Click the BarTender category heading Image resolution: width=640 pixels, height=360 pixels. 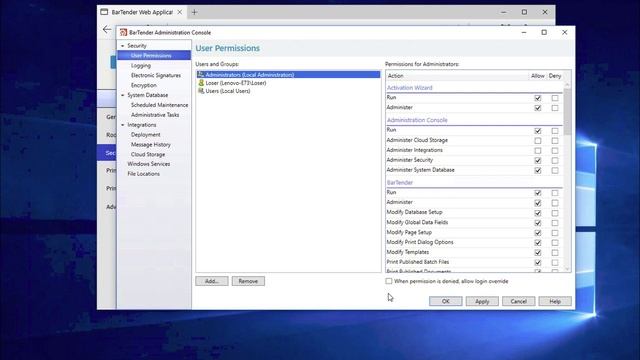[x=400, y=183]
